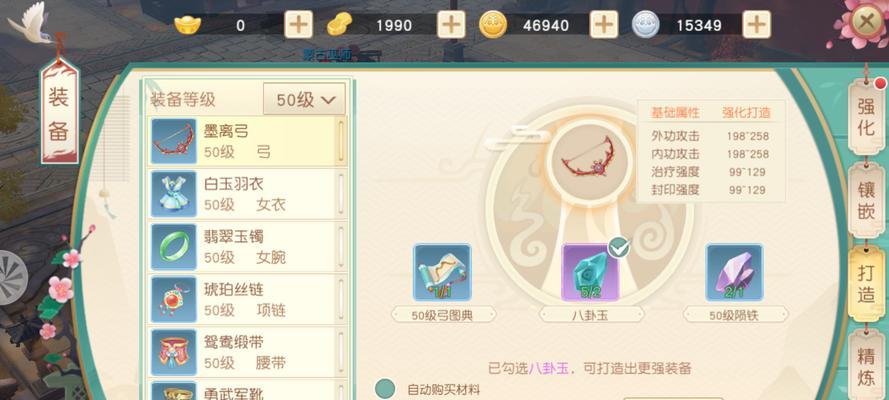This screenshot has width=889, height=400.
Task: Click the gold ingot currency icon
Action: tap(188, 24)
